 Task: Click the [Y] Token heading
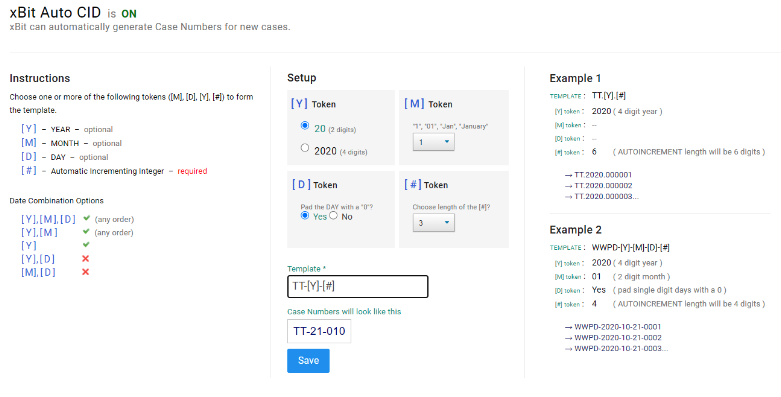313,104
